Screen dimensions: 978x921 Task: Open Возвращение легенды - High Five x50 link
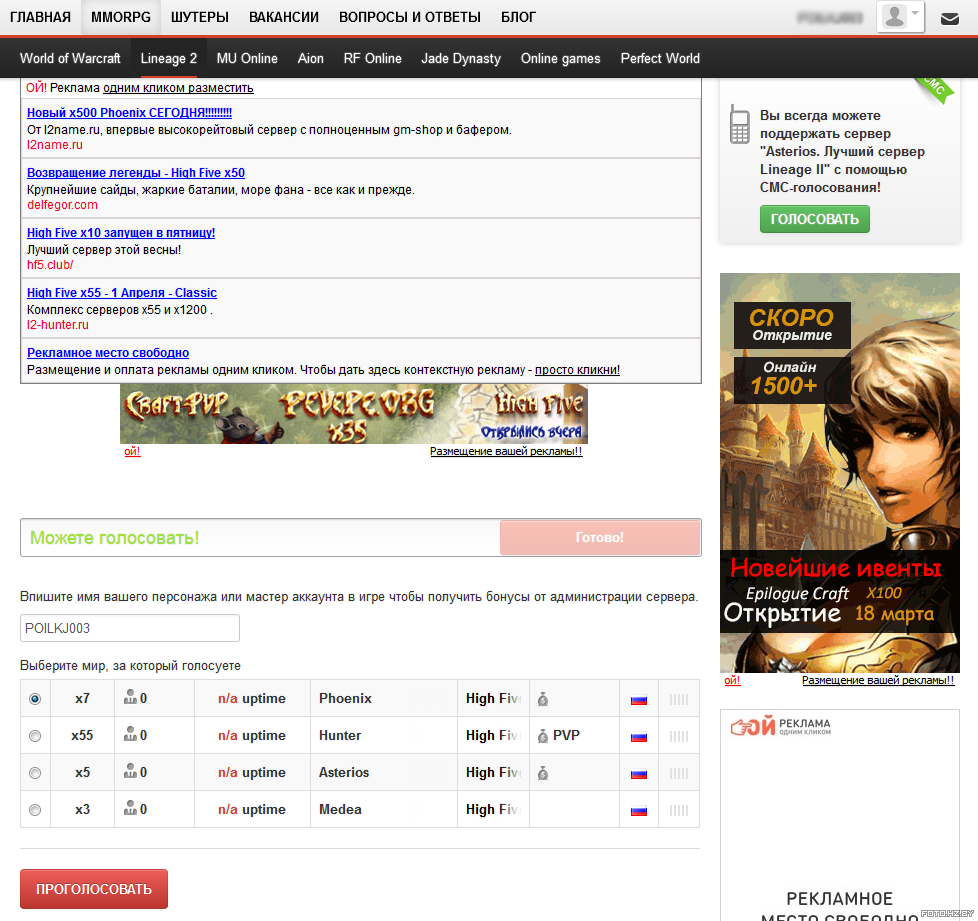click(x=136, y=173)
